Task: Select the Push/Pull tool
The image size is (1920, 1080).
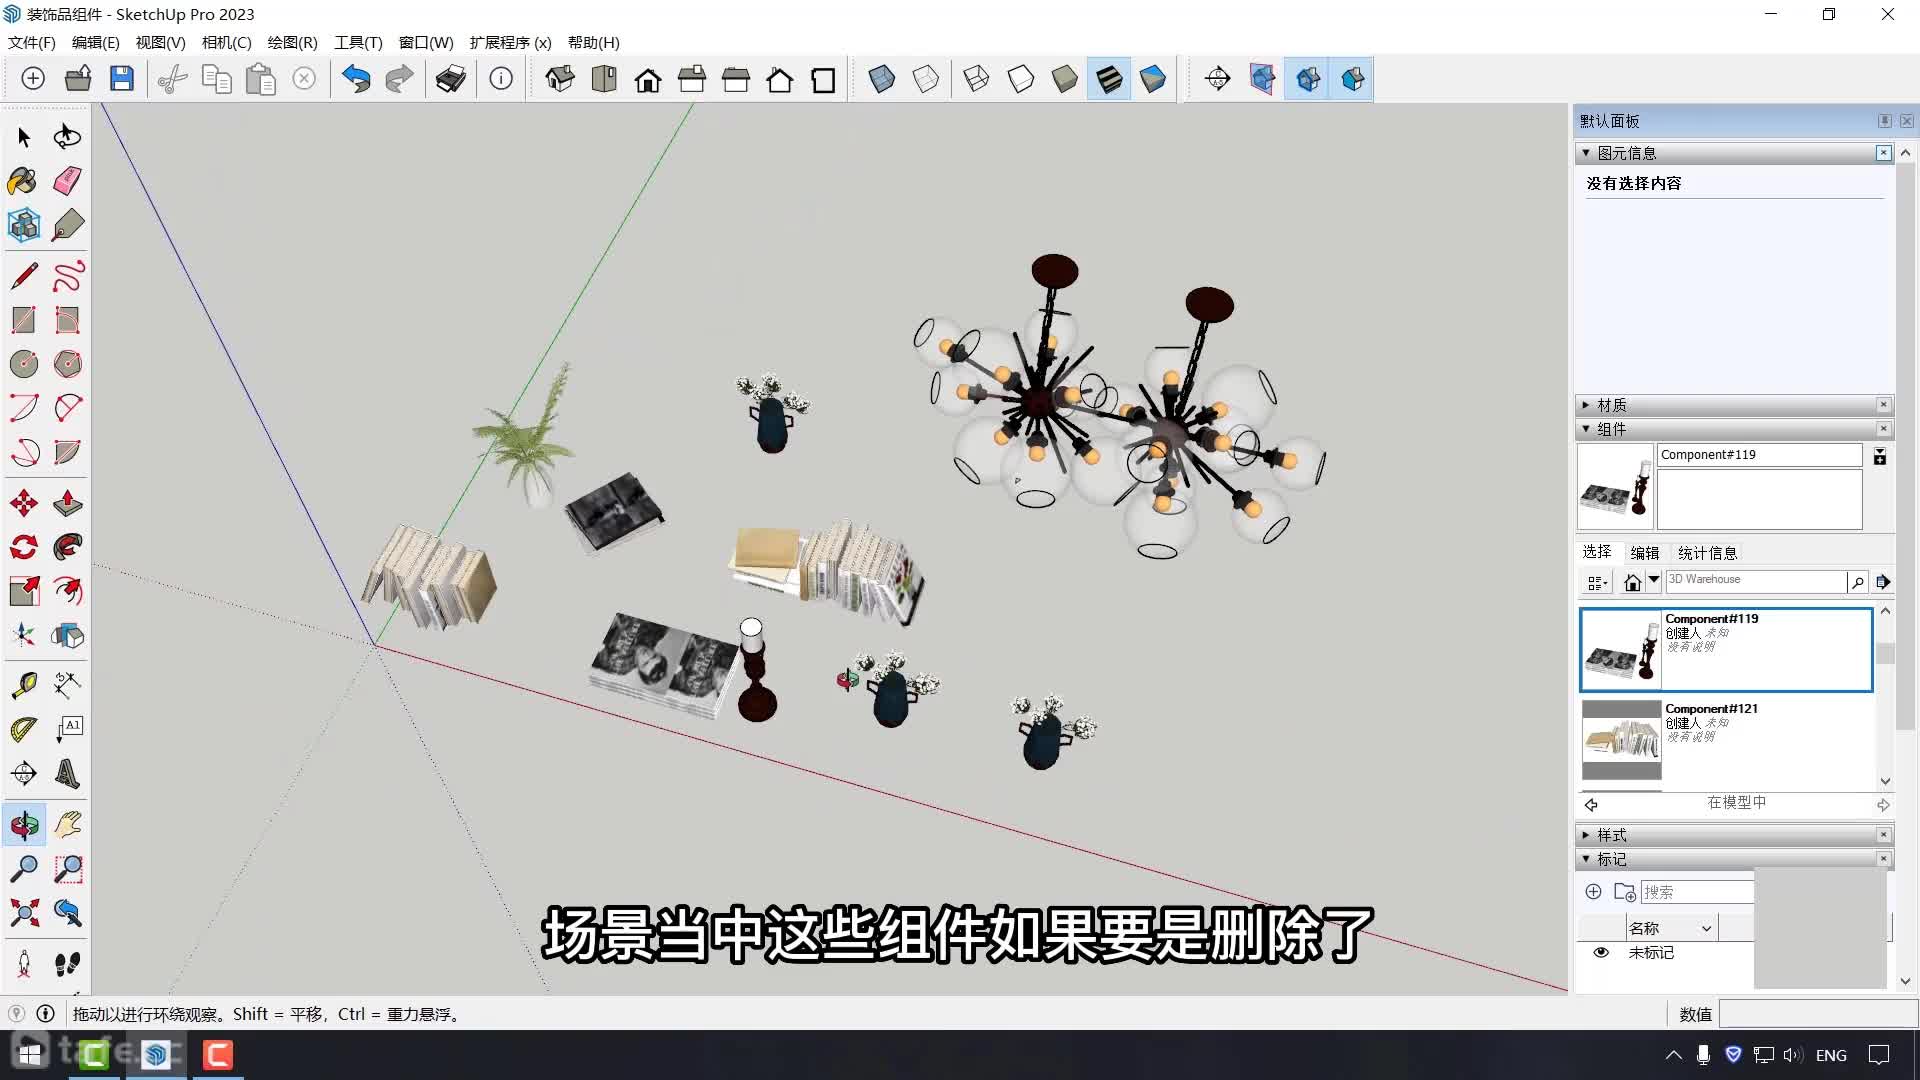Action: click(x=68, y=503)
